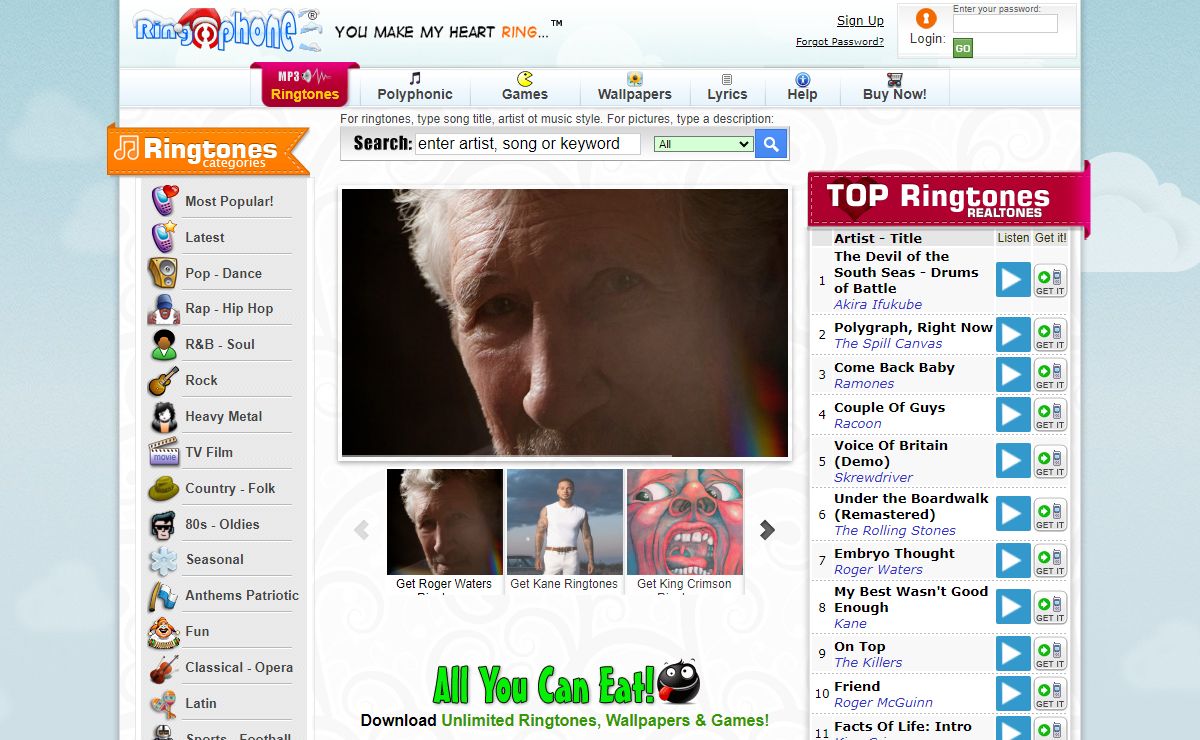The width and height of the screenshot is (1200, 740).
Task: Play Voice Of Britain (Demo) preview
Action: (x=1013, y=461)
